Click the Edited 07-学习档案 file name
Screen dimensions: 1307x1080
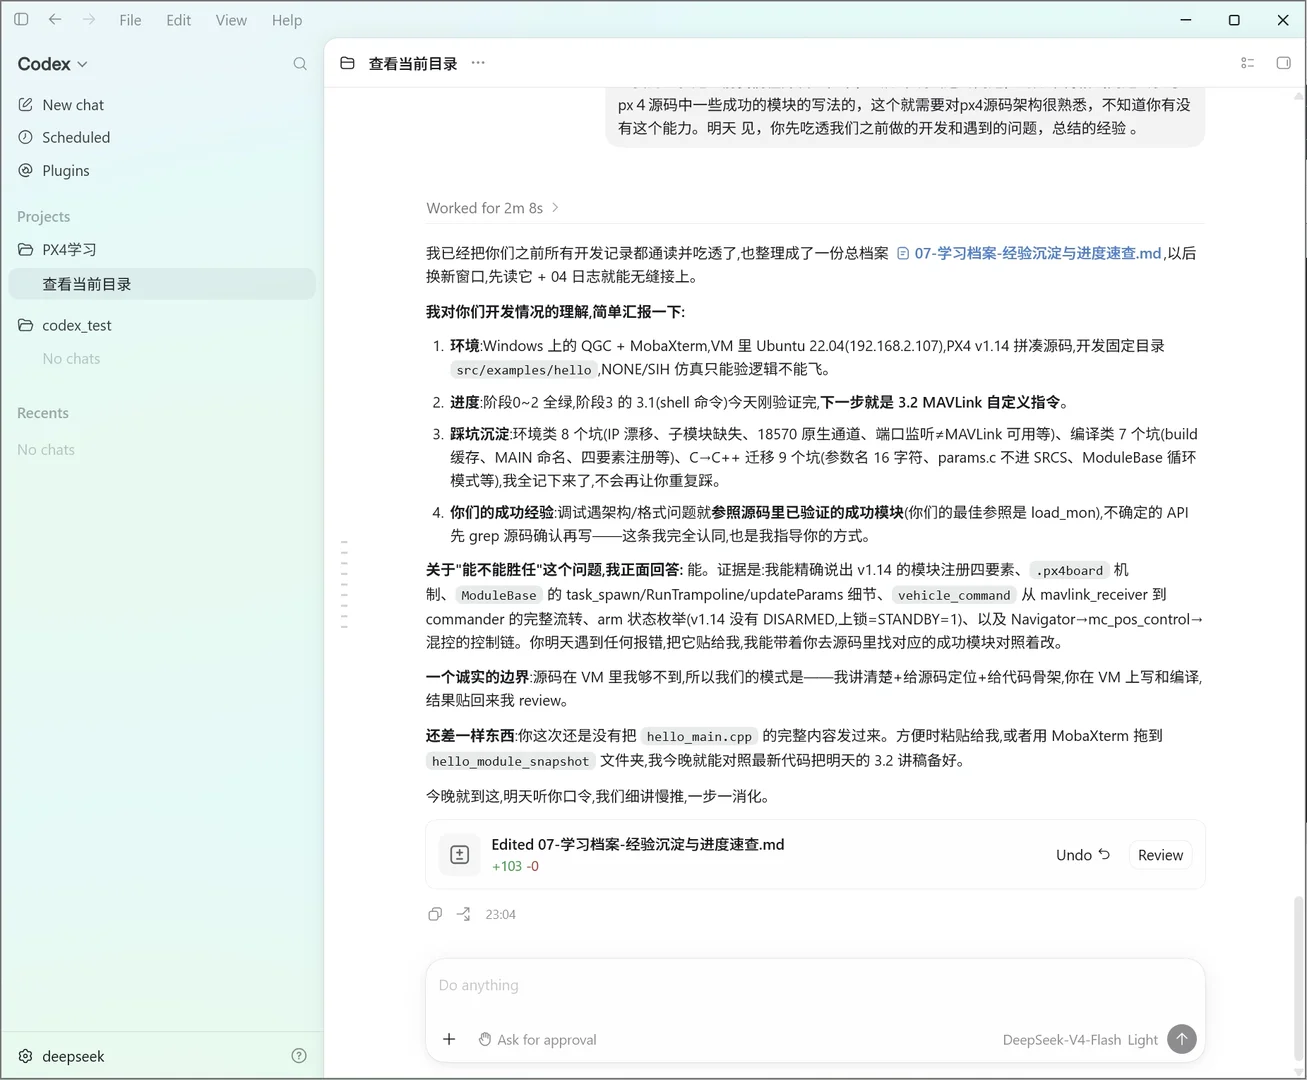[638, 845]
